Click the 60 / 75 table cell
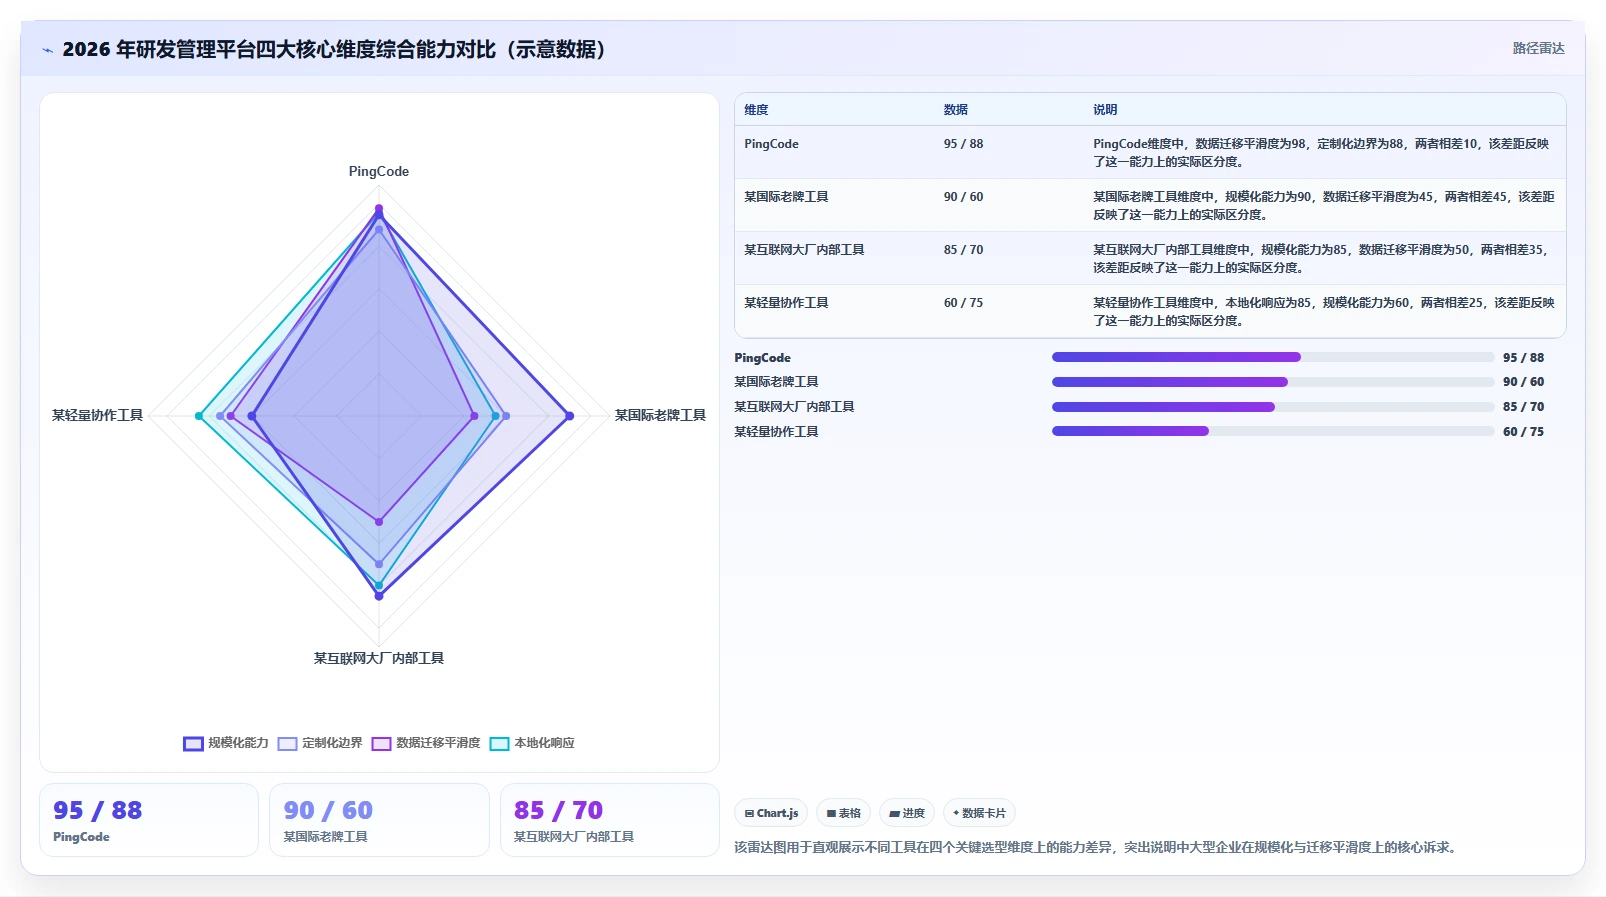Viewport: 1606px width, 897px height. (963, 303)
